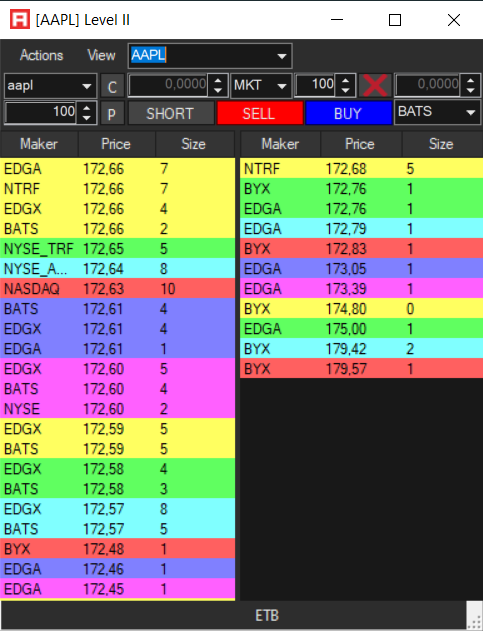Click the resize grip in status bar
The image size is (483, 631).
point(474,617)
